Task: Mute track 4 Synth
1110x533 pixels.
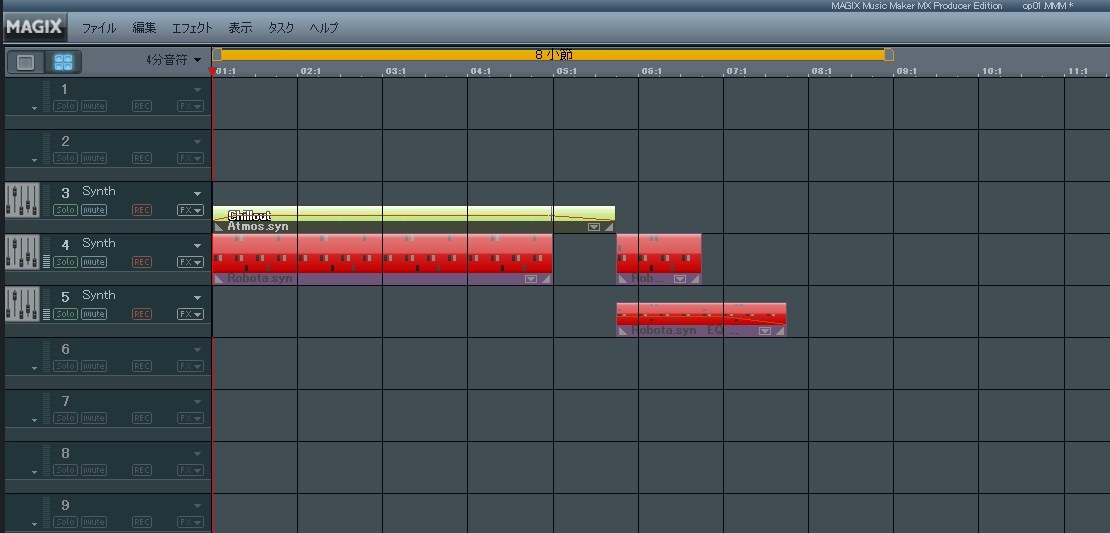Action: [94, 262]
